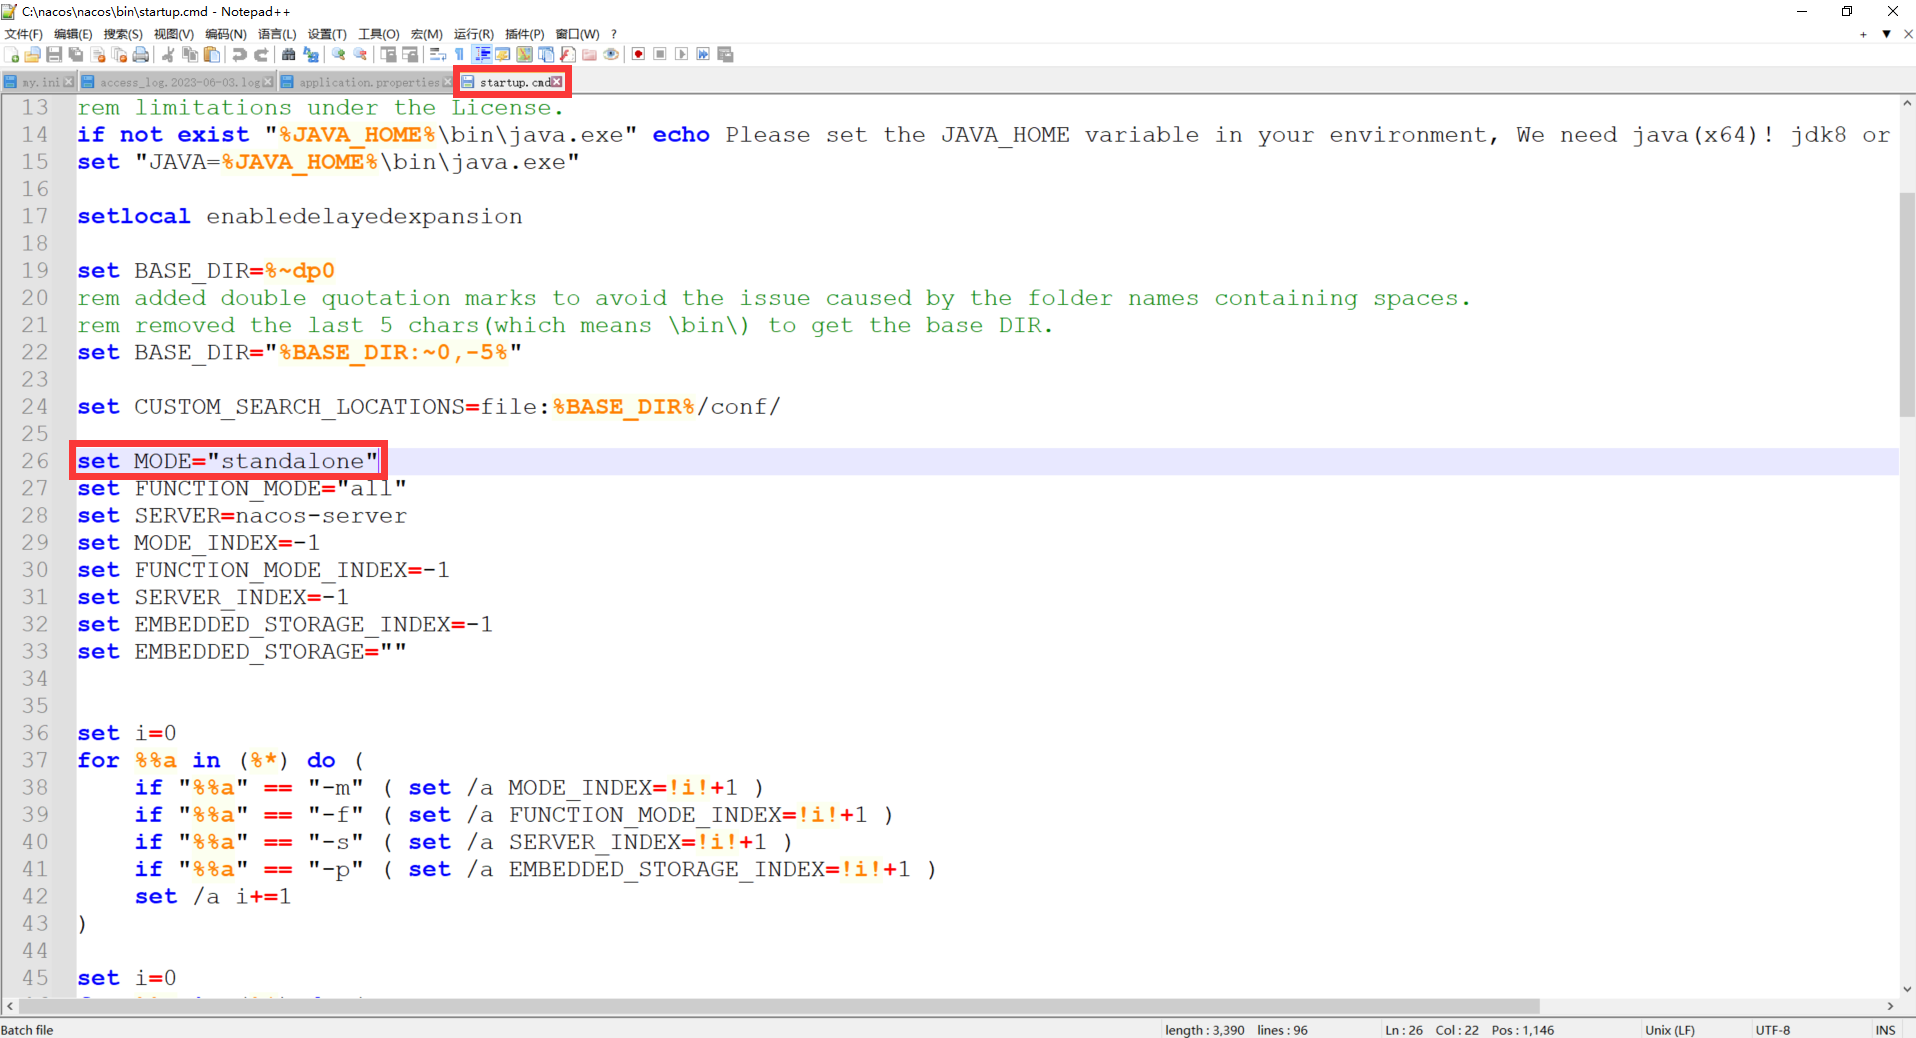Switch to the application.properties tab

click(368, 82)
